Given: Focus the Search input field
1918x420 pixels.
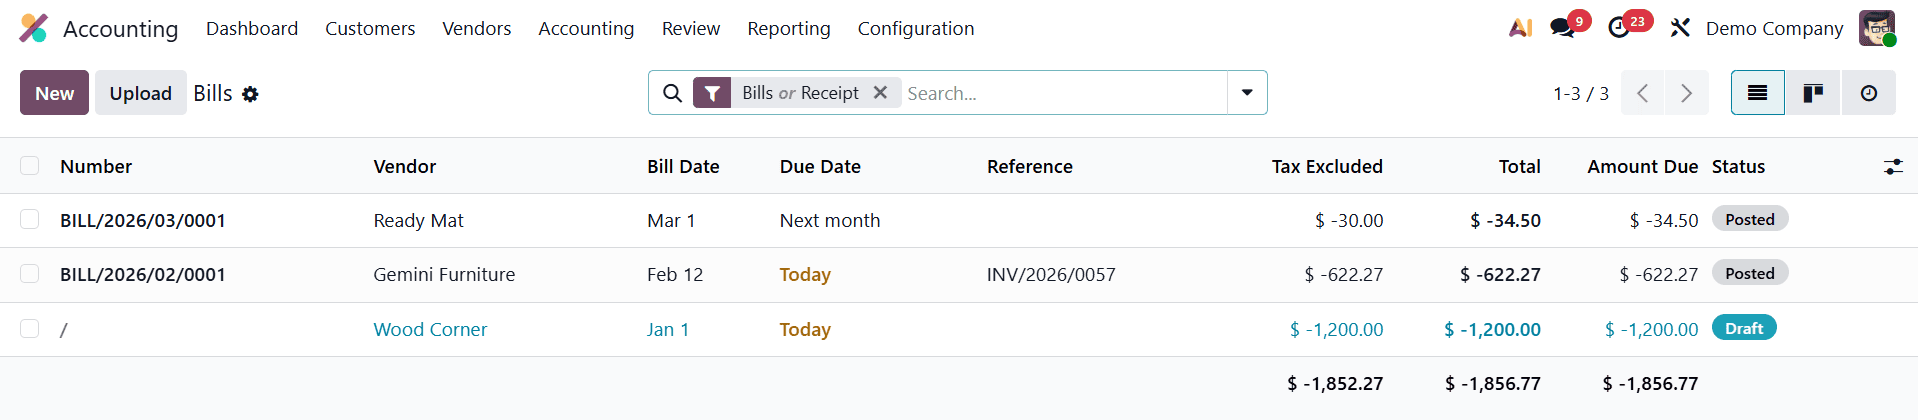Looking at the screenshot, I should [1060, 93].
